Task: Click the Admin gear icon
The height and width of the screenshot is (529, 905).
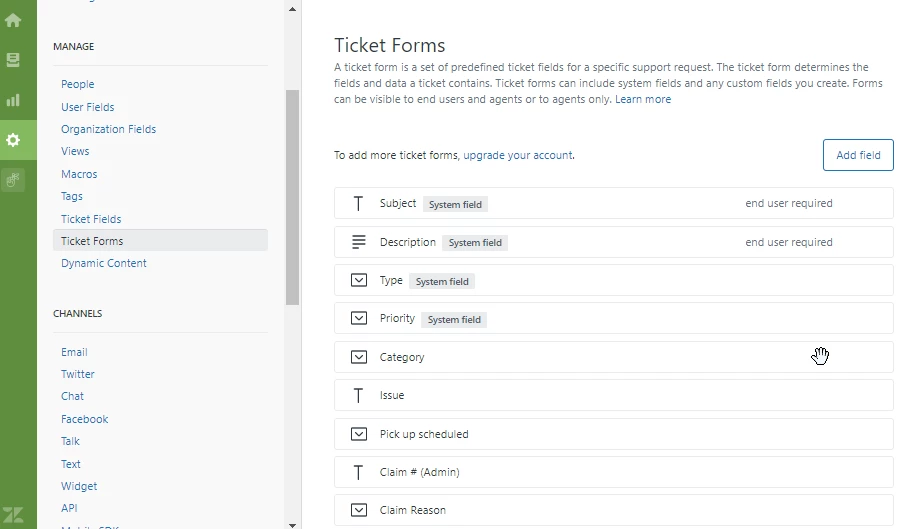Action: [13, 140]
